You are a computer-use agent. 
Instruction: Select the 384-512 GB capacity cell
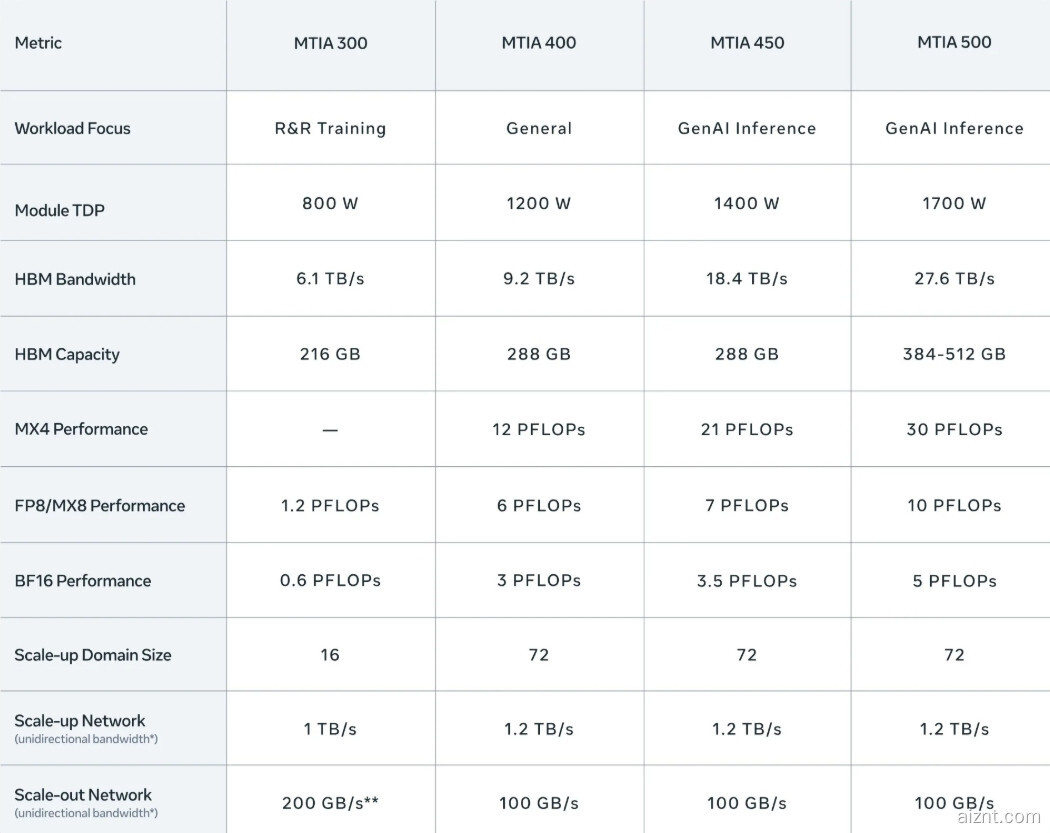click(x=954, y=354)
